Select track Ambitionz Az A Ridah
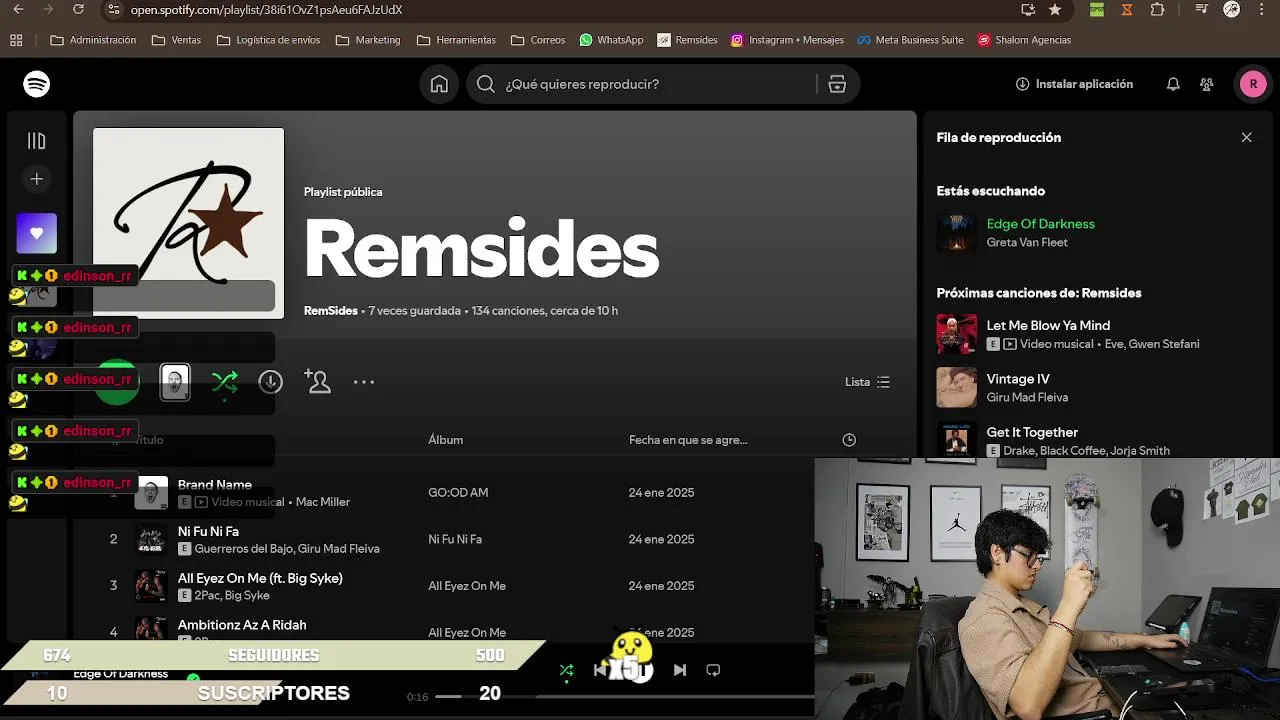This screenshot has height=720, width=1280. click(x=242, y=625)
